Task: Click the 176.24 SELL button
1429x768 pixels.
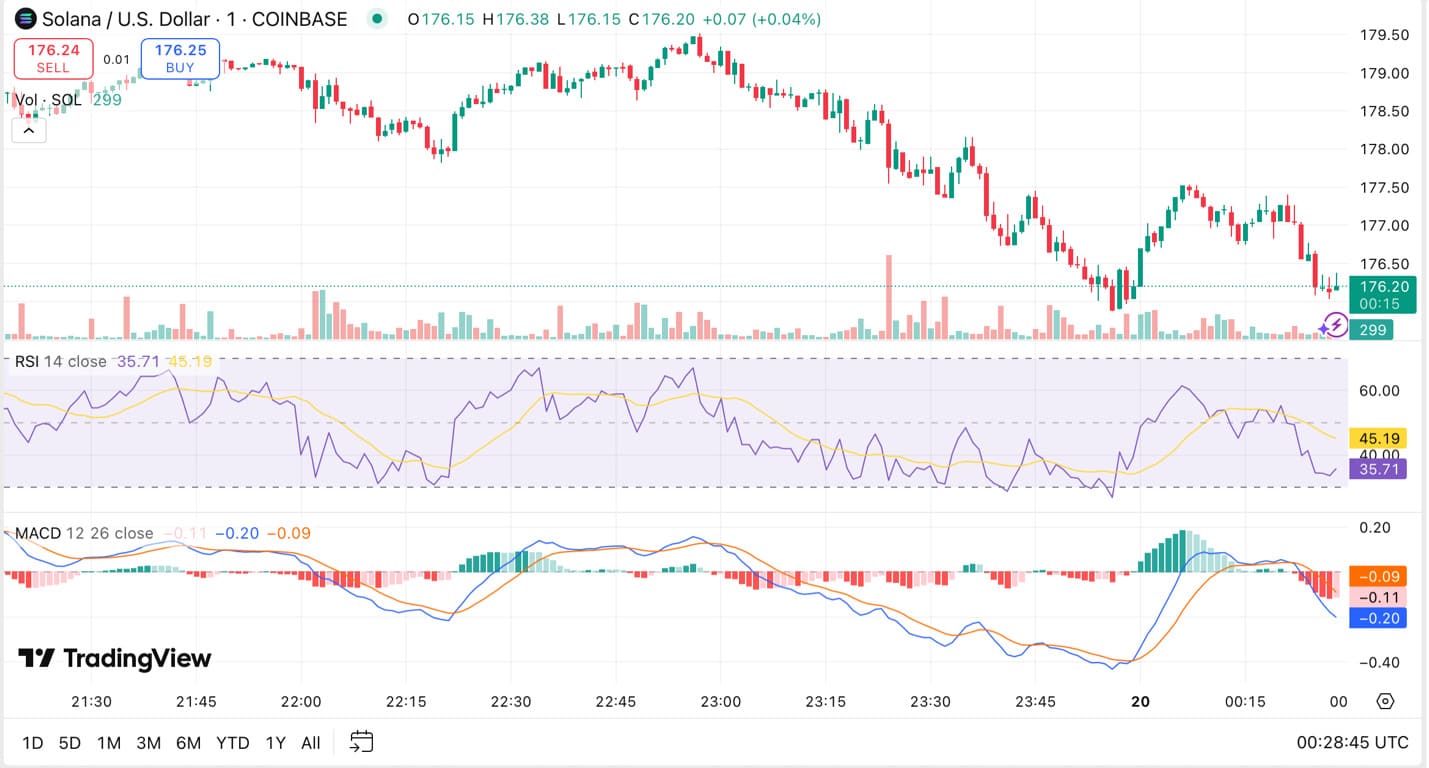Action: click(x=53, y=58)
